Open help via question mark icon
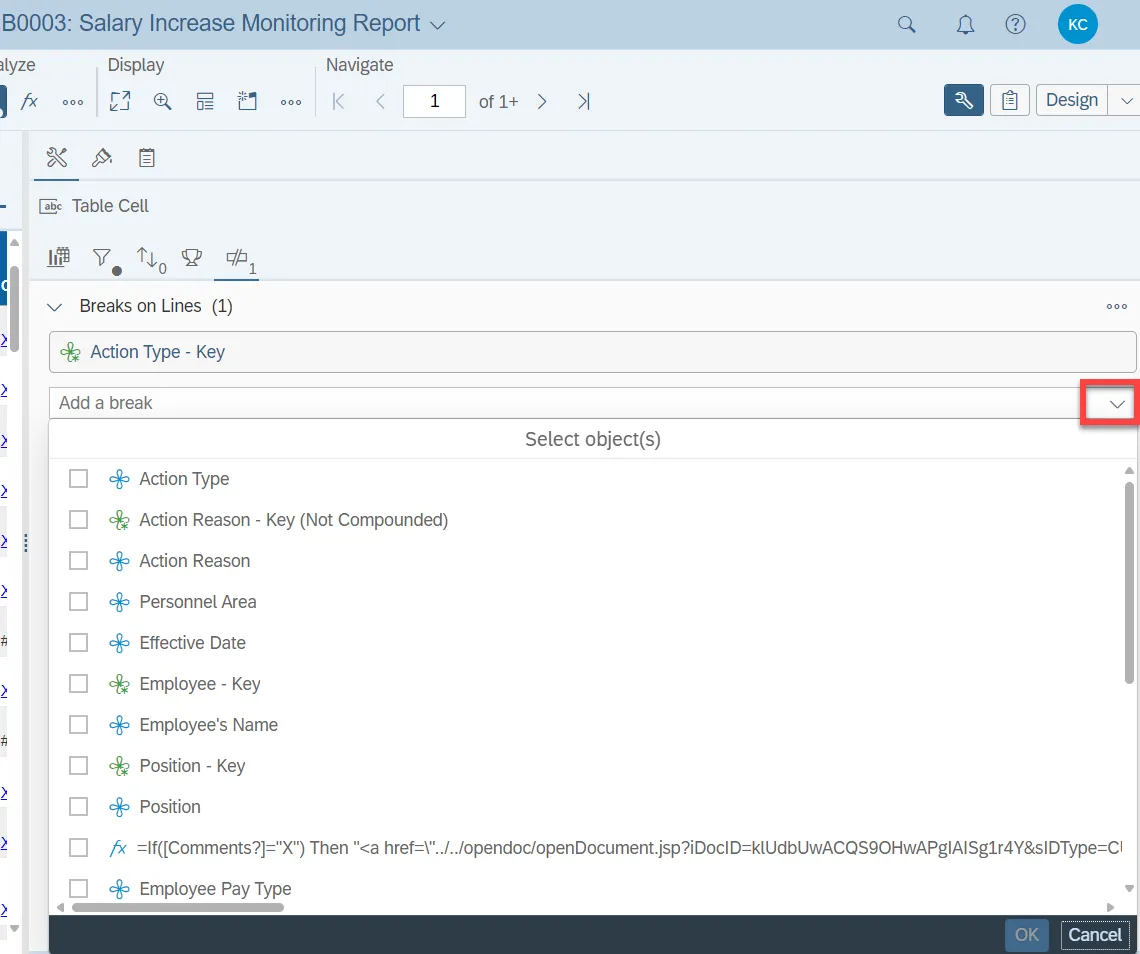1140x954 pixels. coord(1015,25)
